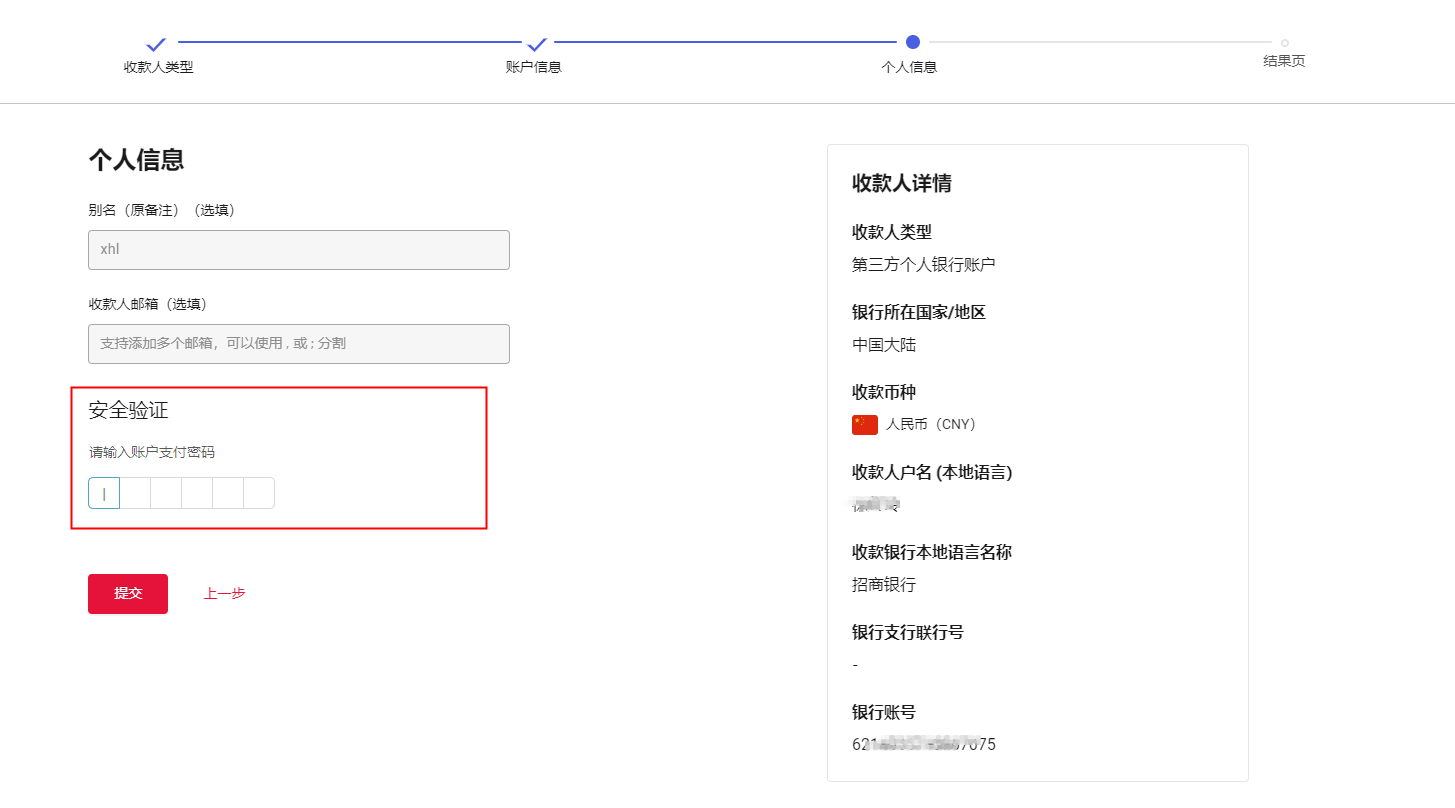Click the China flag icon beside 人民币
The height and width of the screenshot is (808, 1455).
pyautogui.click(x=864, y=425)
